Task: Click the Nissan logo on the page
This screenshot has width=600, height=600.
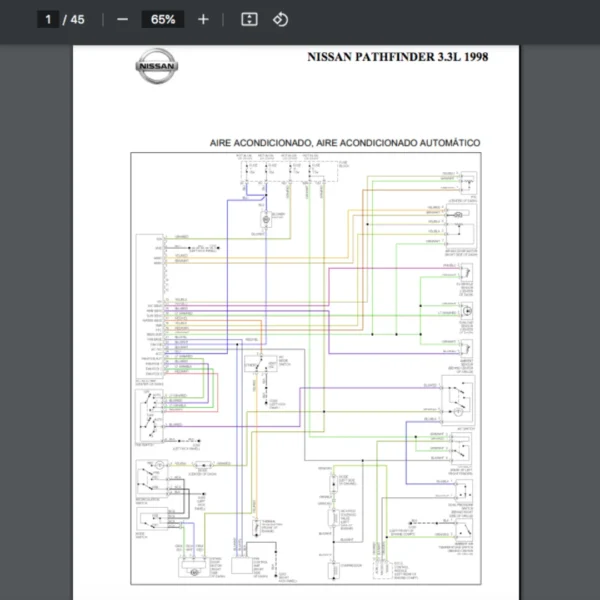Action: [x=157, y=66]
